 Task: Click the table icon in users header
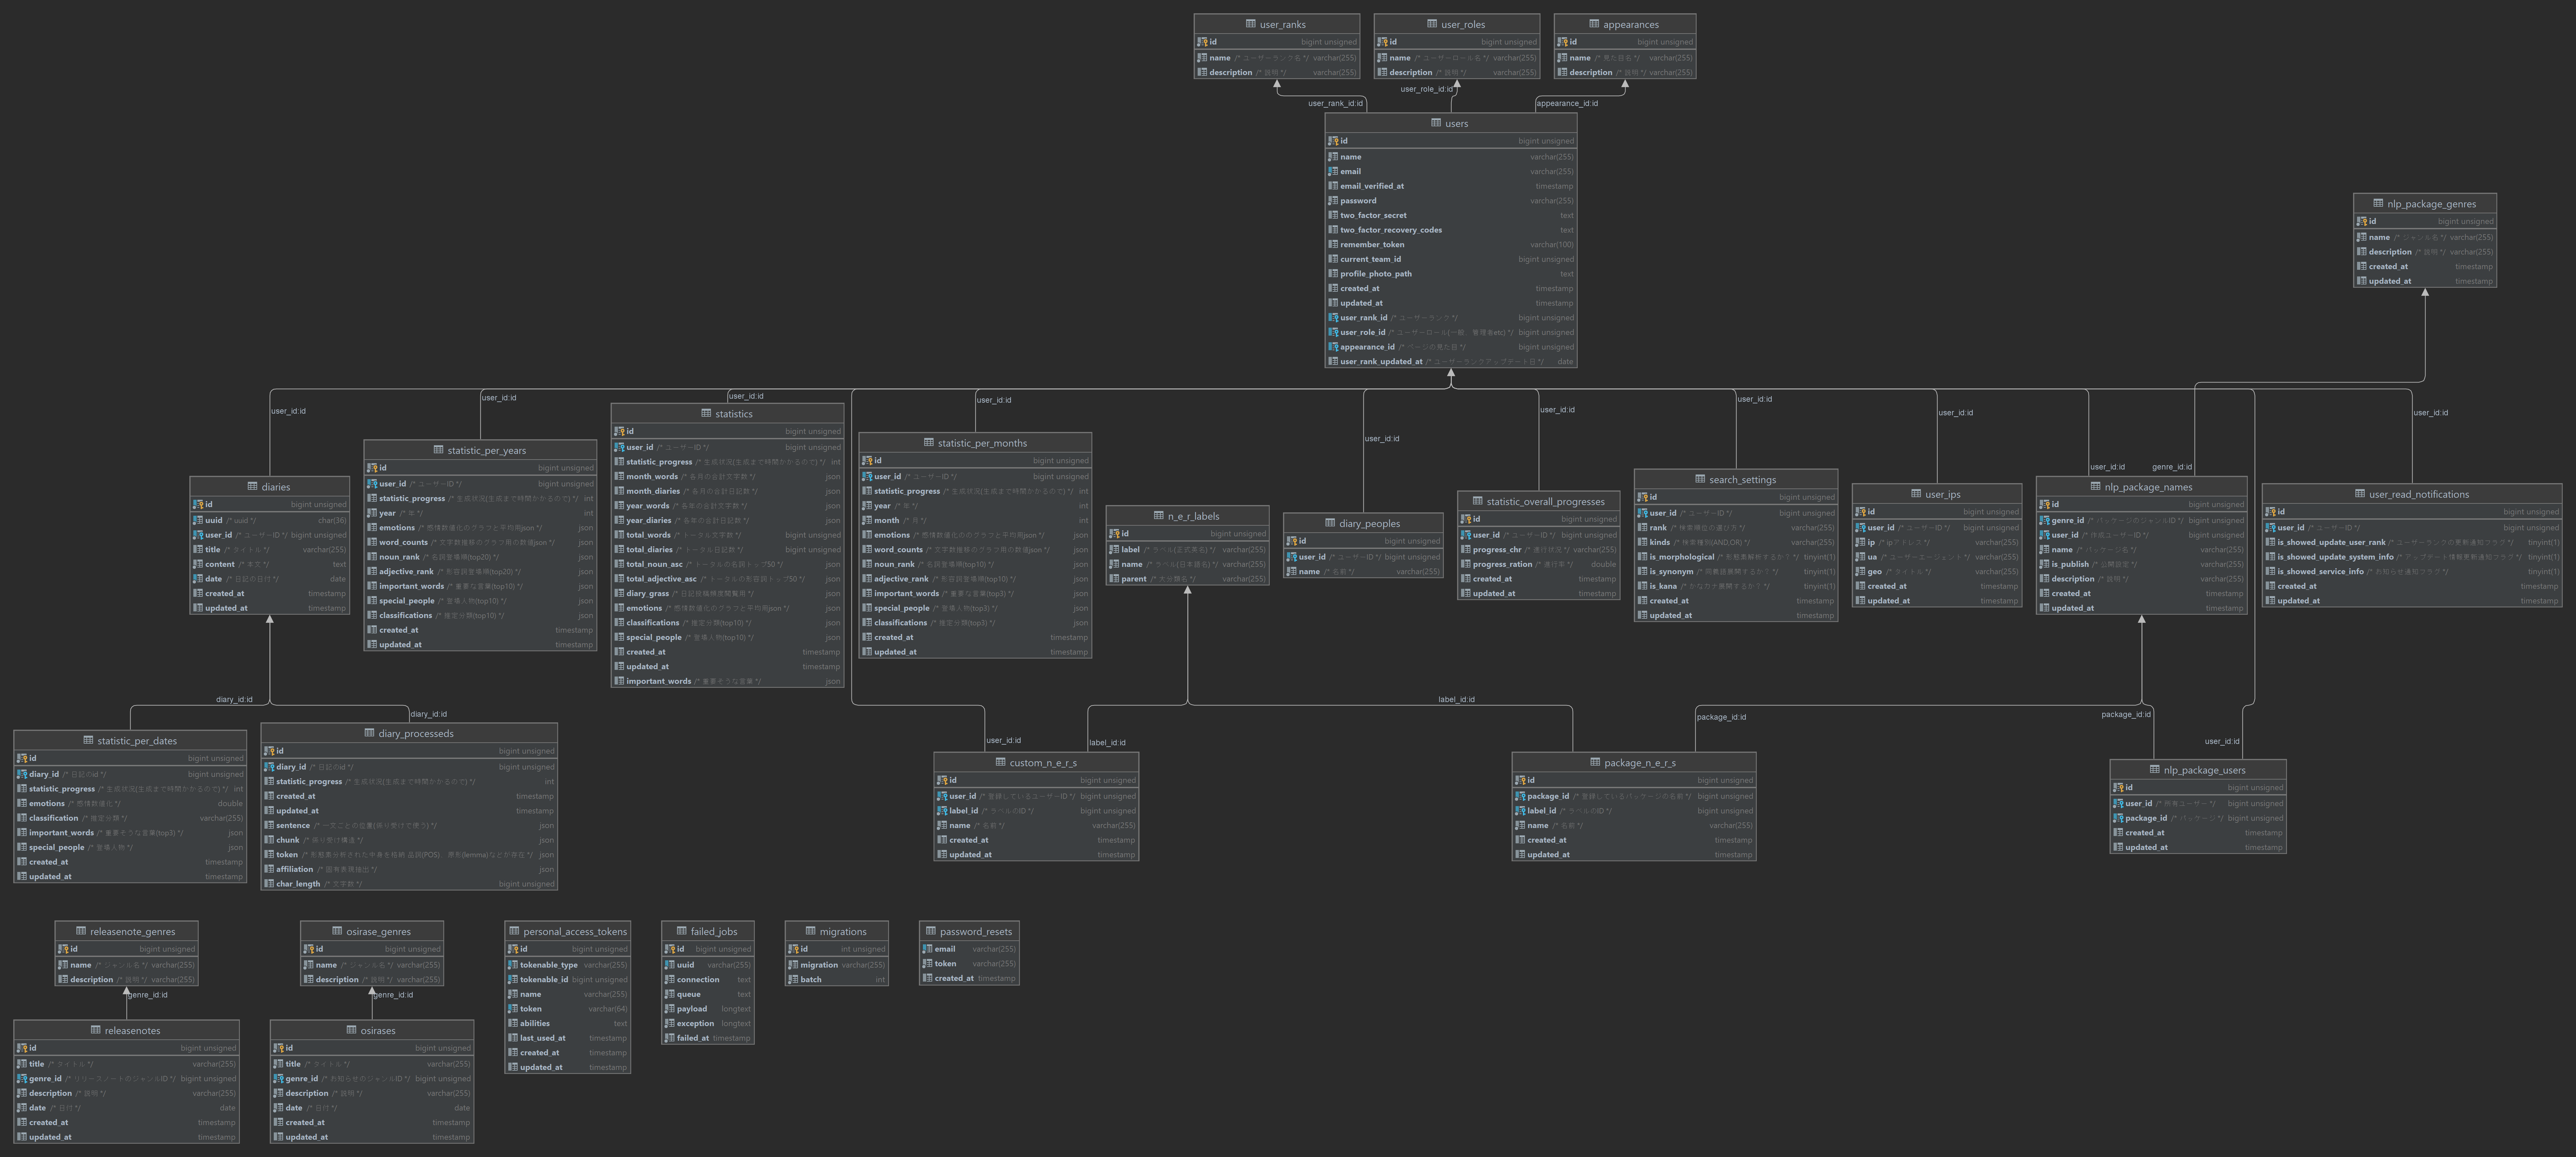1436,123
